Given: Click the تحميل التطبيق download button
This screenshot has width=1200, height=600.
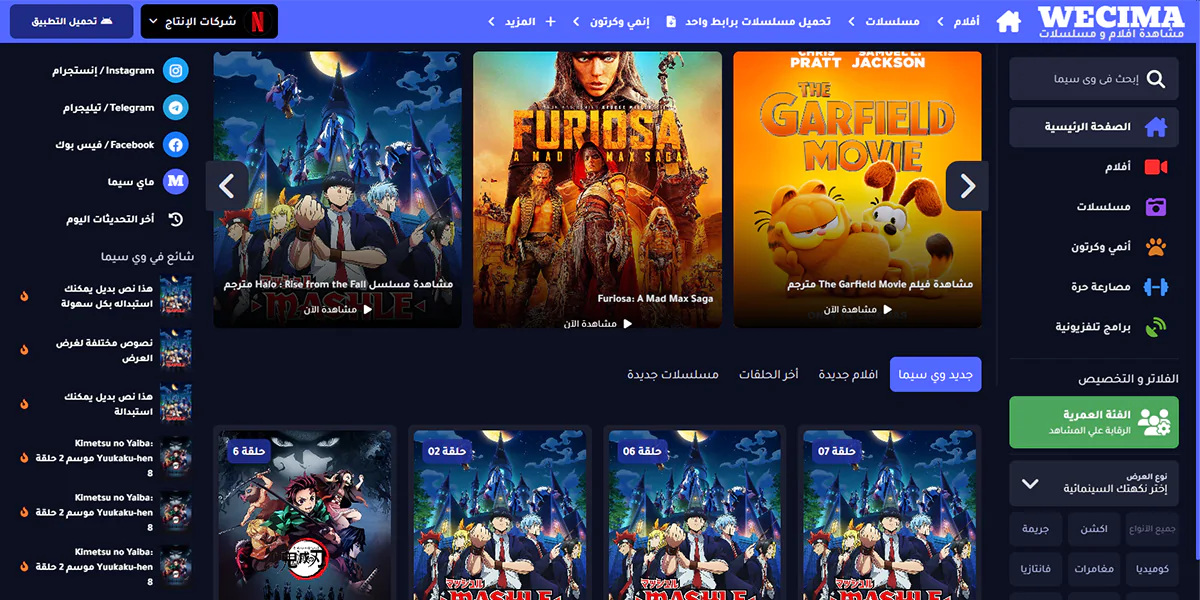Looking at the screenshot, I should (72, 21).
